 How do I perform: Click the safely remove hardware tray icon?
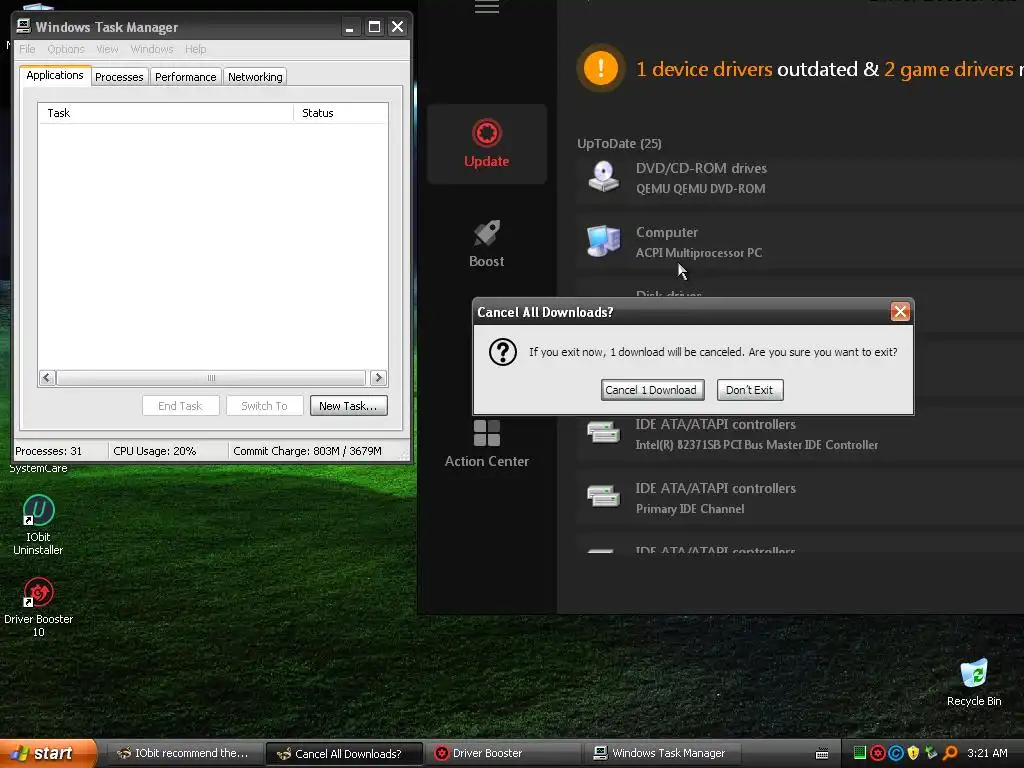point(931,753)
